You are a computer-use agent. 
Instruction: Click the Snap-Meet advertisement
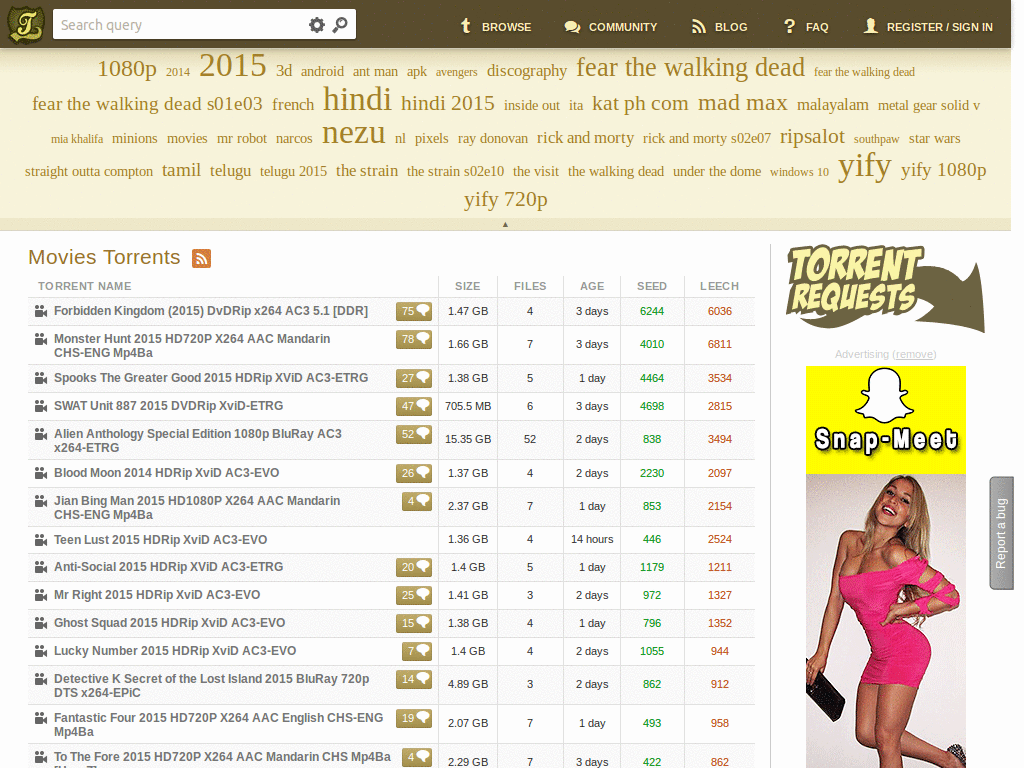pyautogui.click(x=886, y=566)
